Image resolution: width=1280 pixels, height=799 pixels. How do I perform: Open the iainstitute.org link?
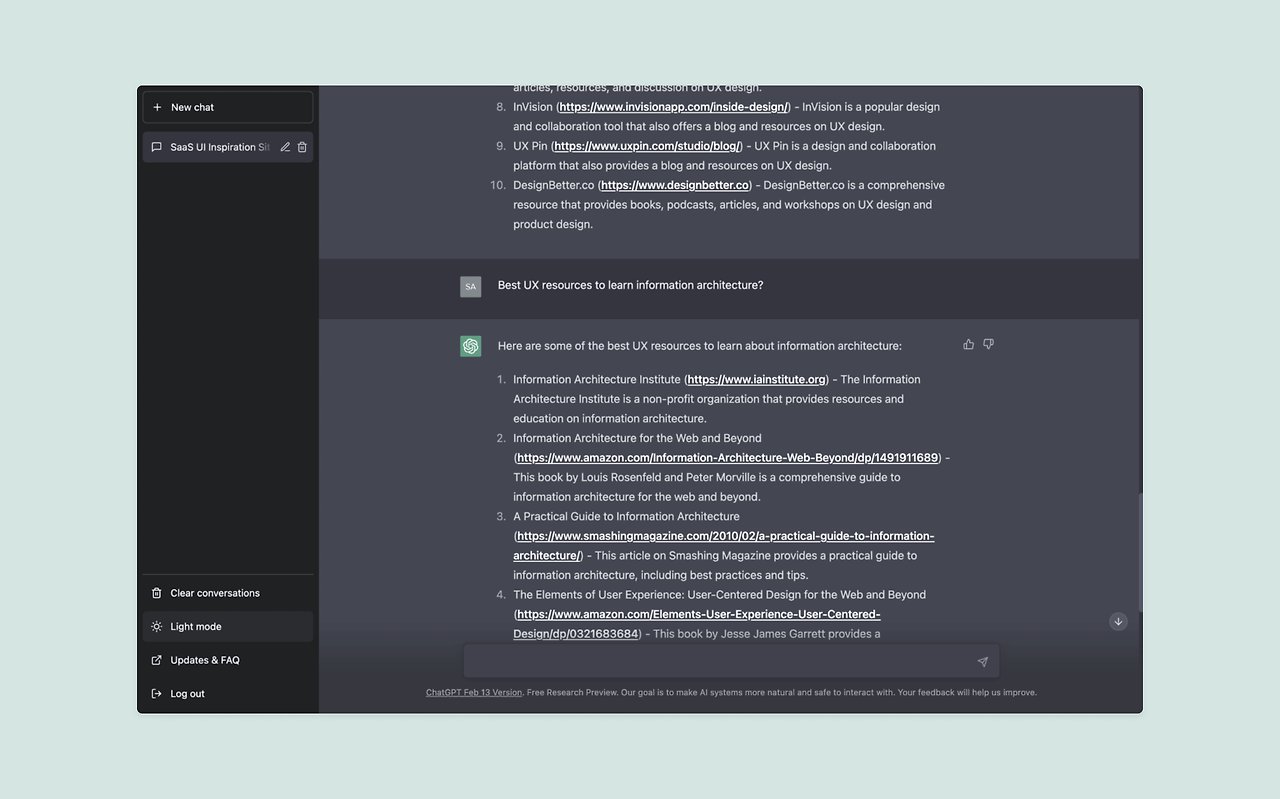tap(757, 380)
